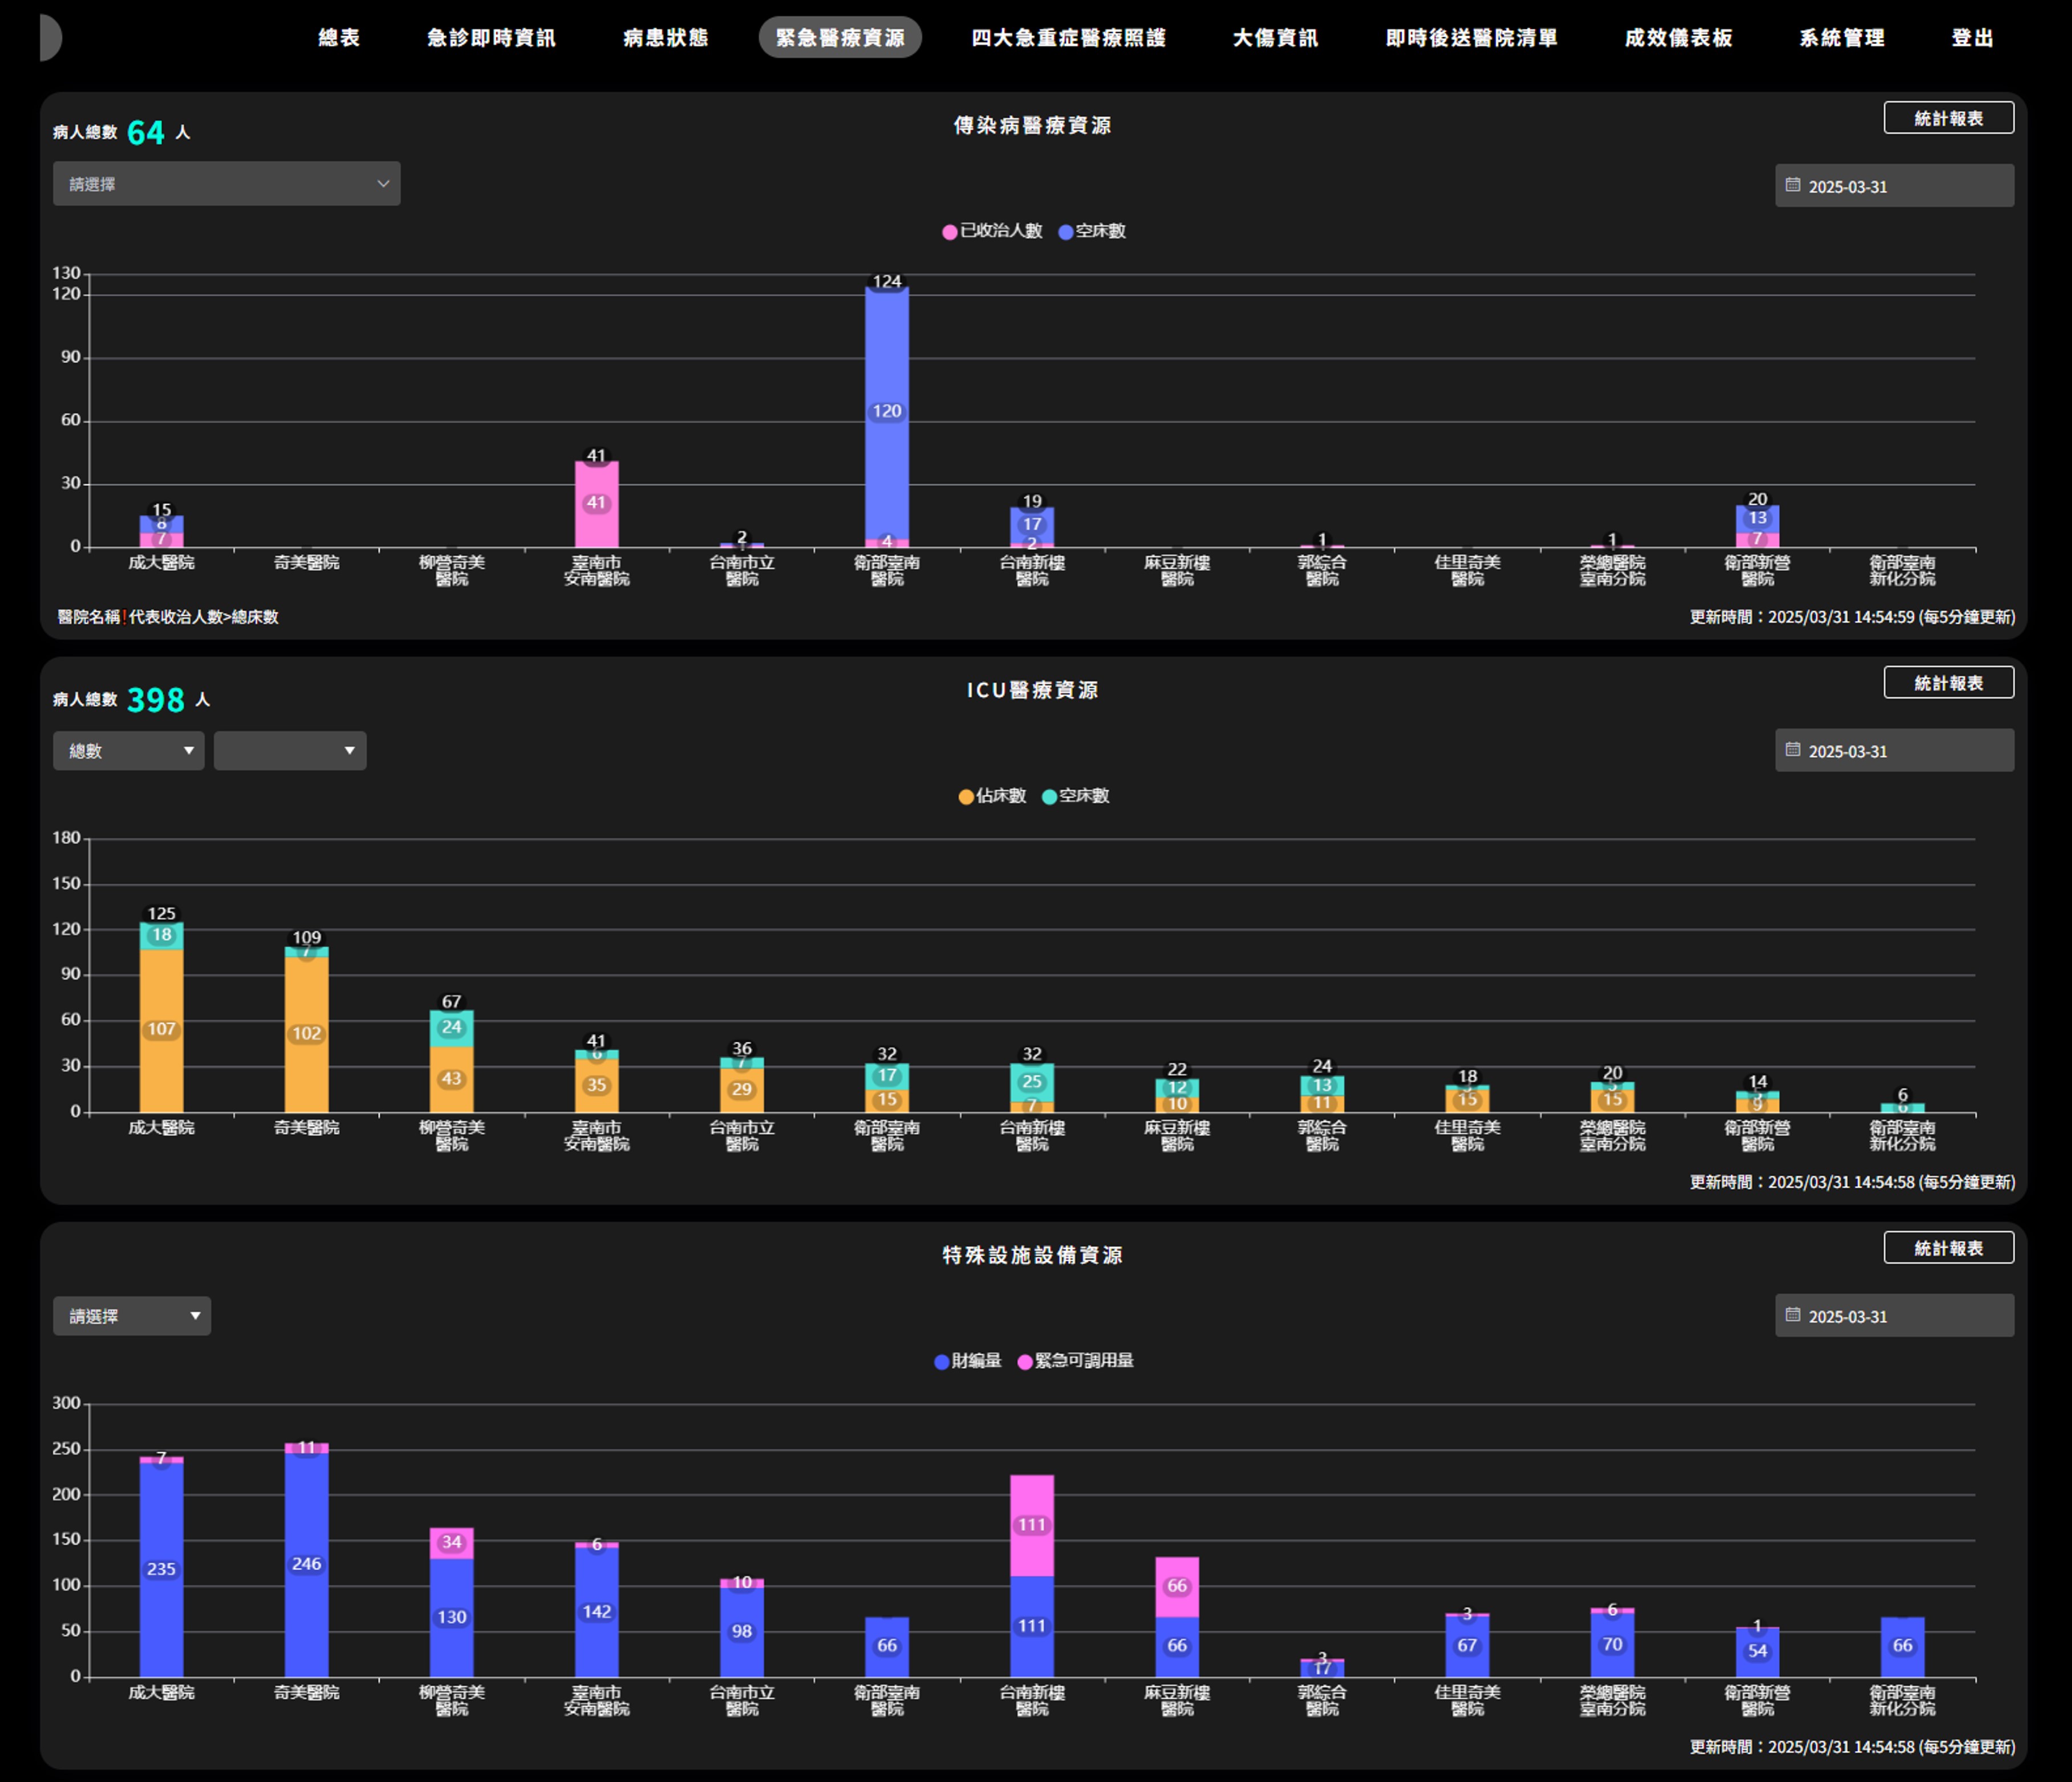
Task: Click the calendar icon in the special facilities date field
Action: (1793, 1315)
